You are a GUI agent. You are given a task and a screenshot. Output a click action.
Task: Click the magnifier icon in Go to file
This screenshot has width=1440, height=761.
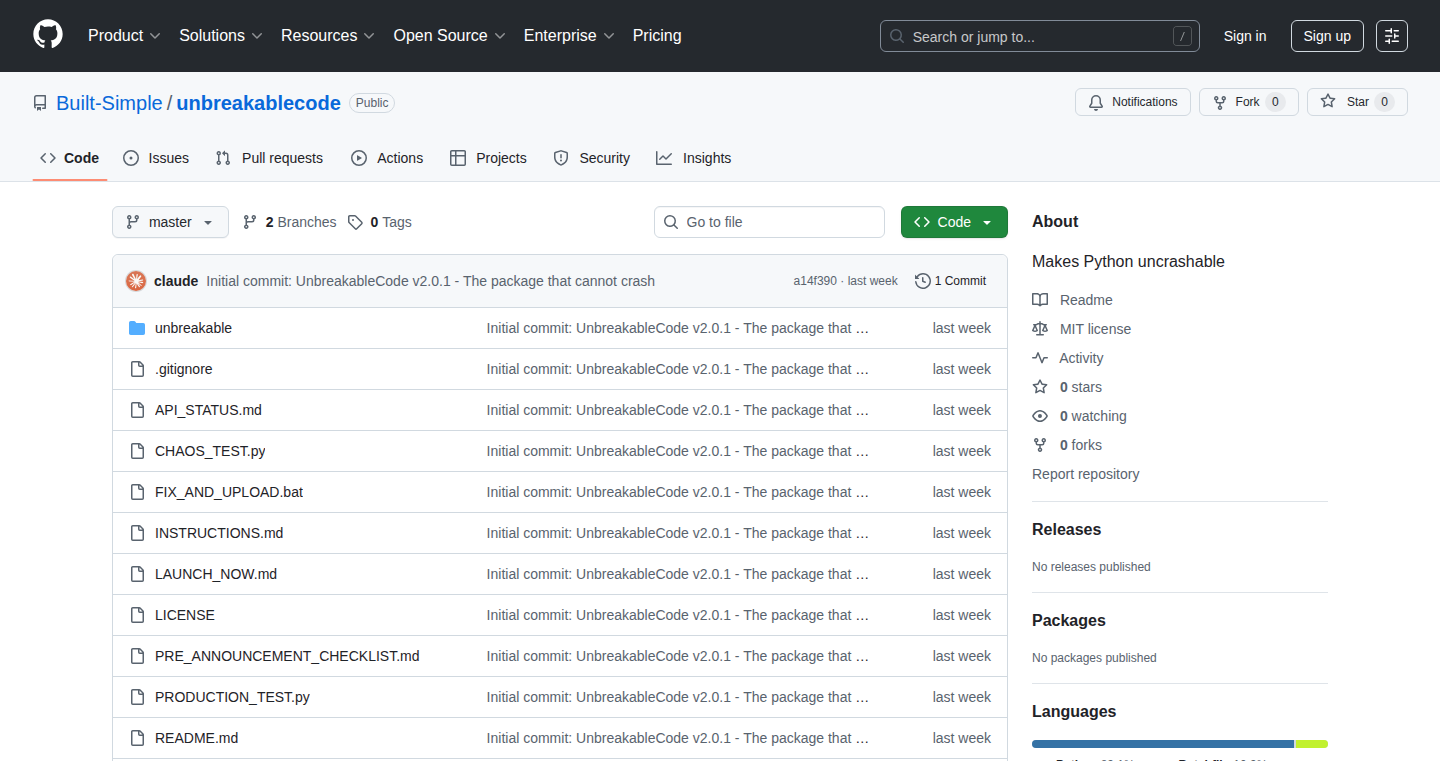(672, 222)
